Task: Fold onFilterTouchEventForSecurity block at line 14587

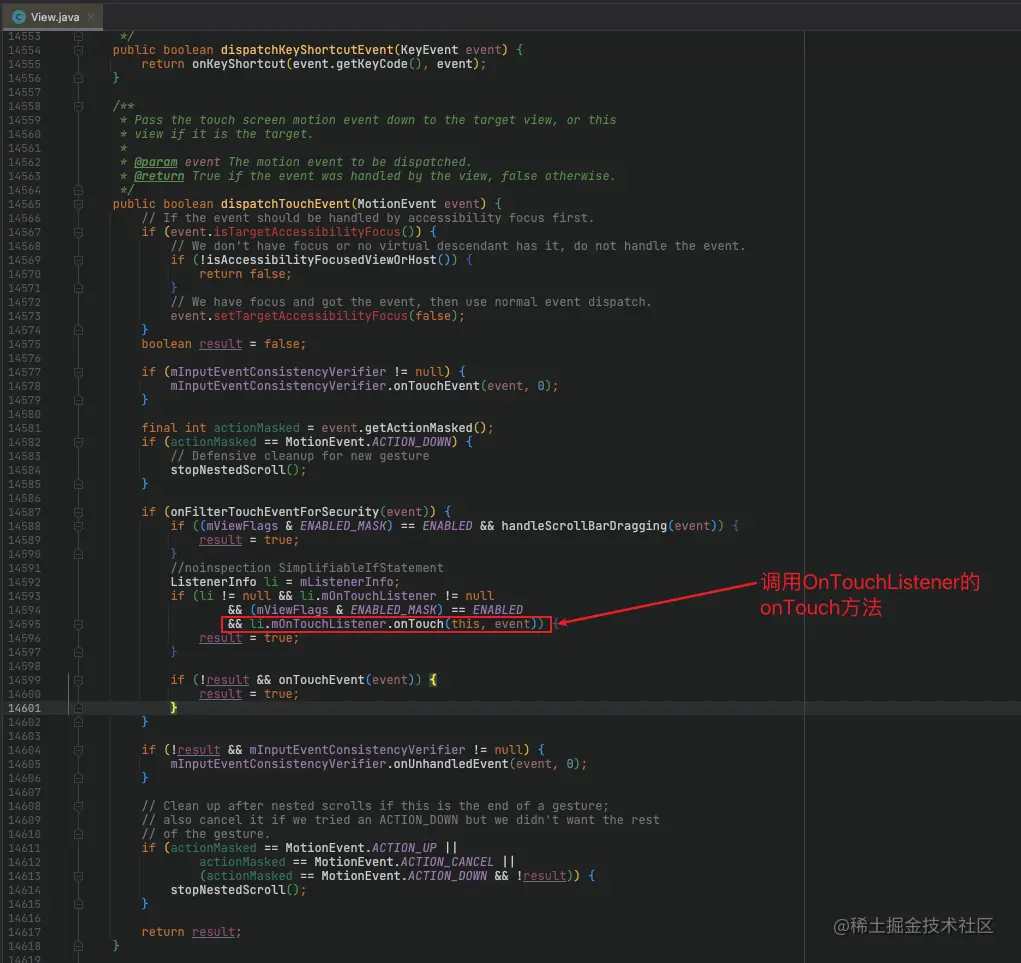Action: pyautogui.click(x=78, y=512)
